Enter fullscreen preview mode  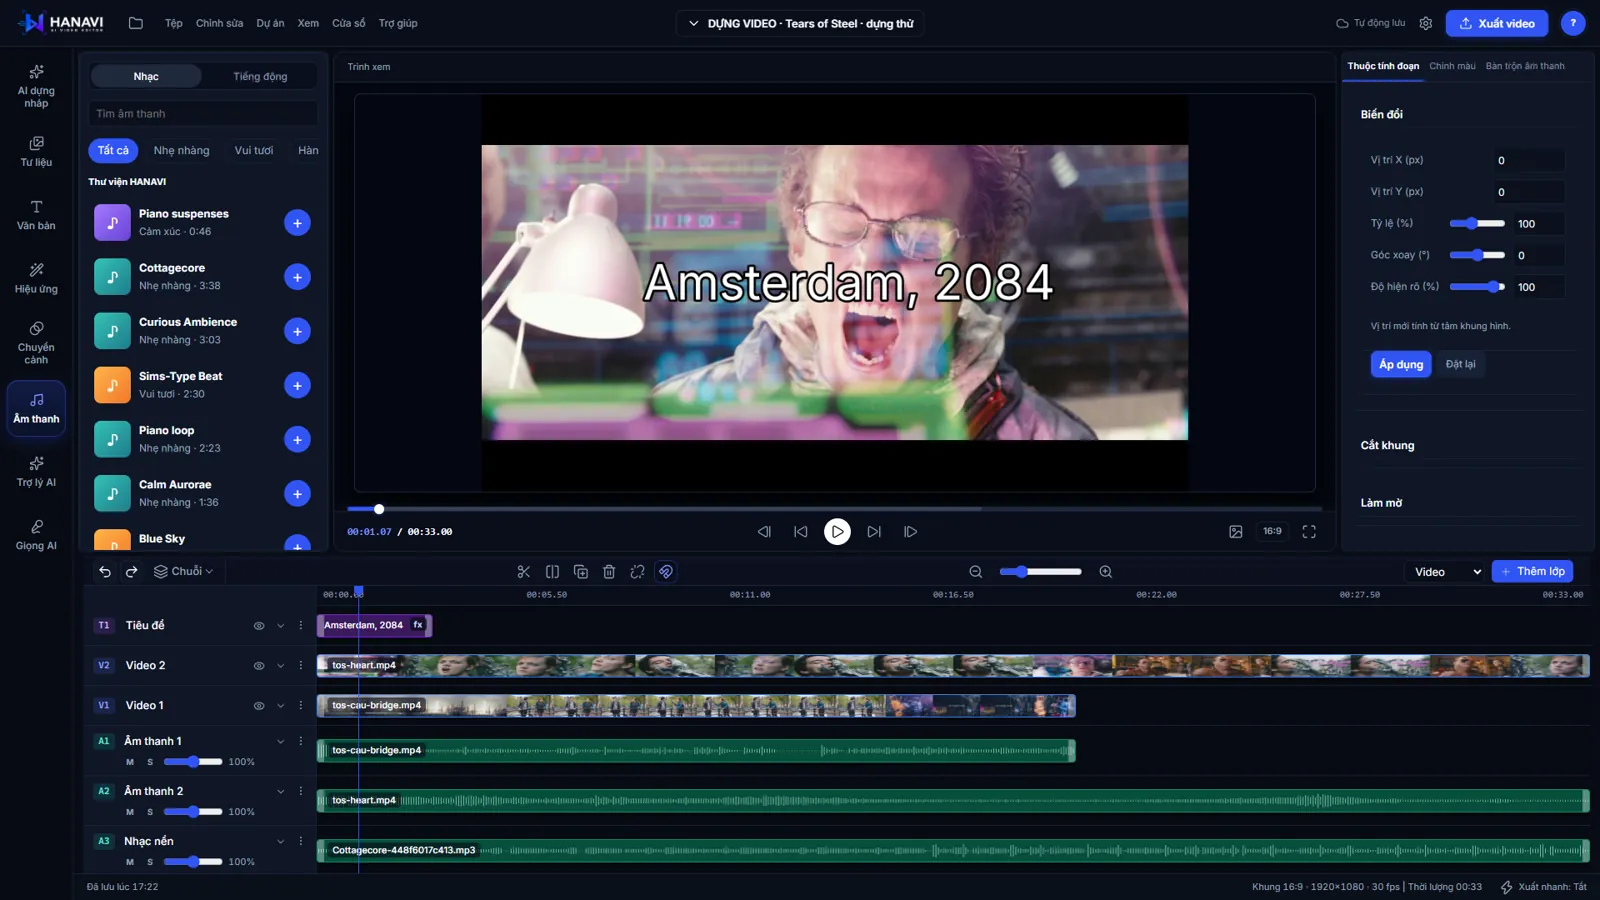[1309, 532]
